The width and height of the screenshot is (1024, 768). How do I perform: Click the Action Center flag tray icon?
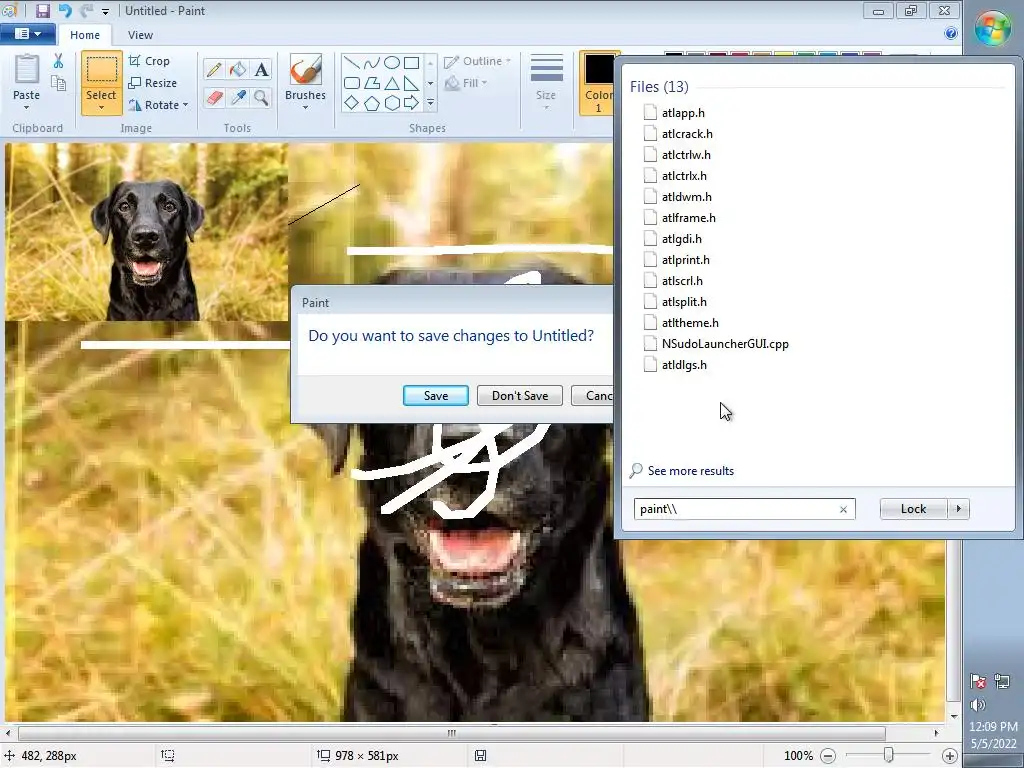978,681
